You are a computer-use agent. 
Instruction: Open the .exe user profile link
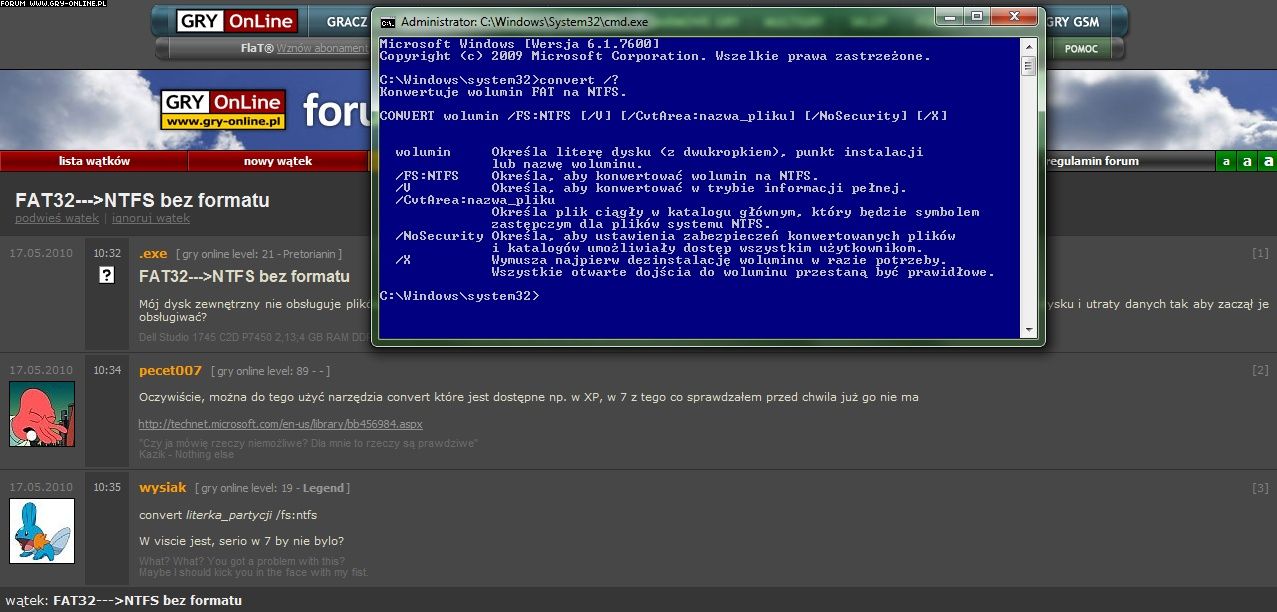[x=153, y=254]
